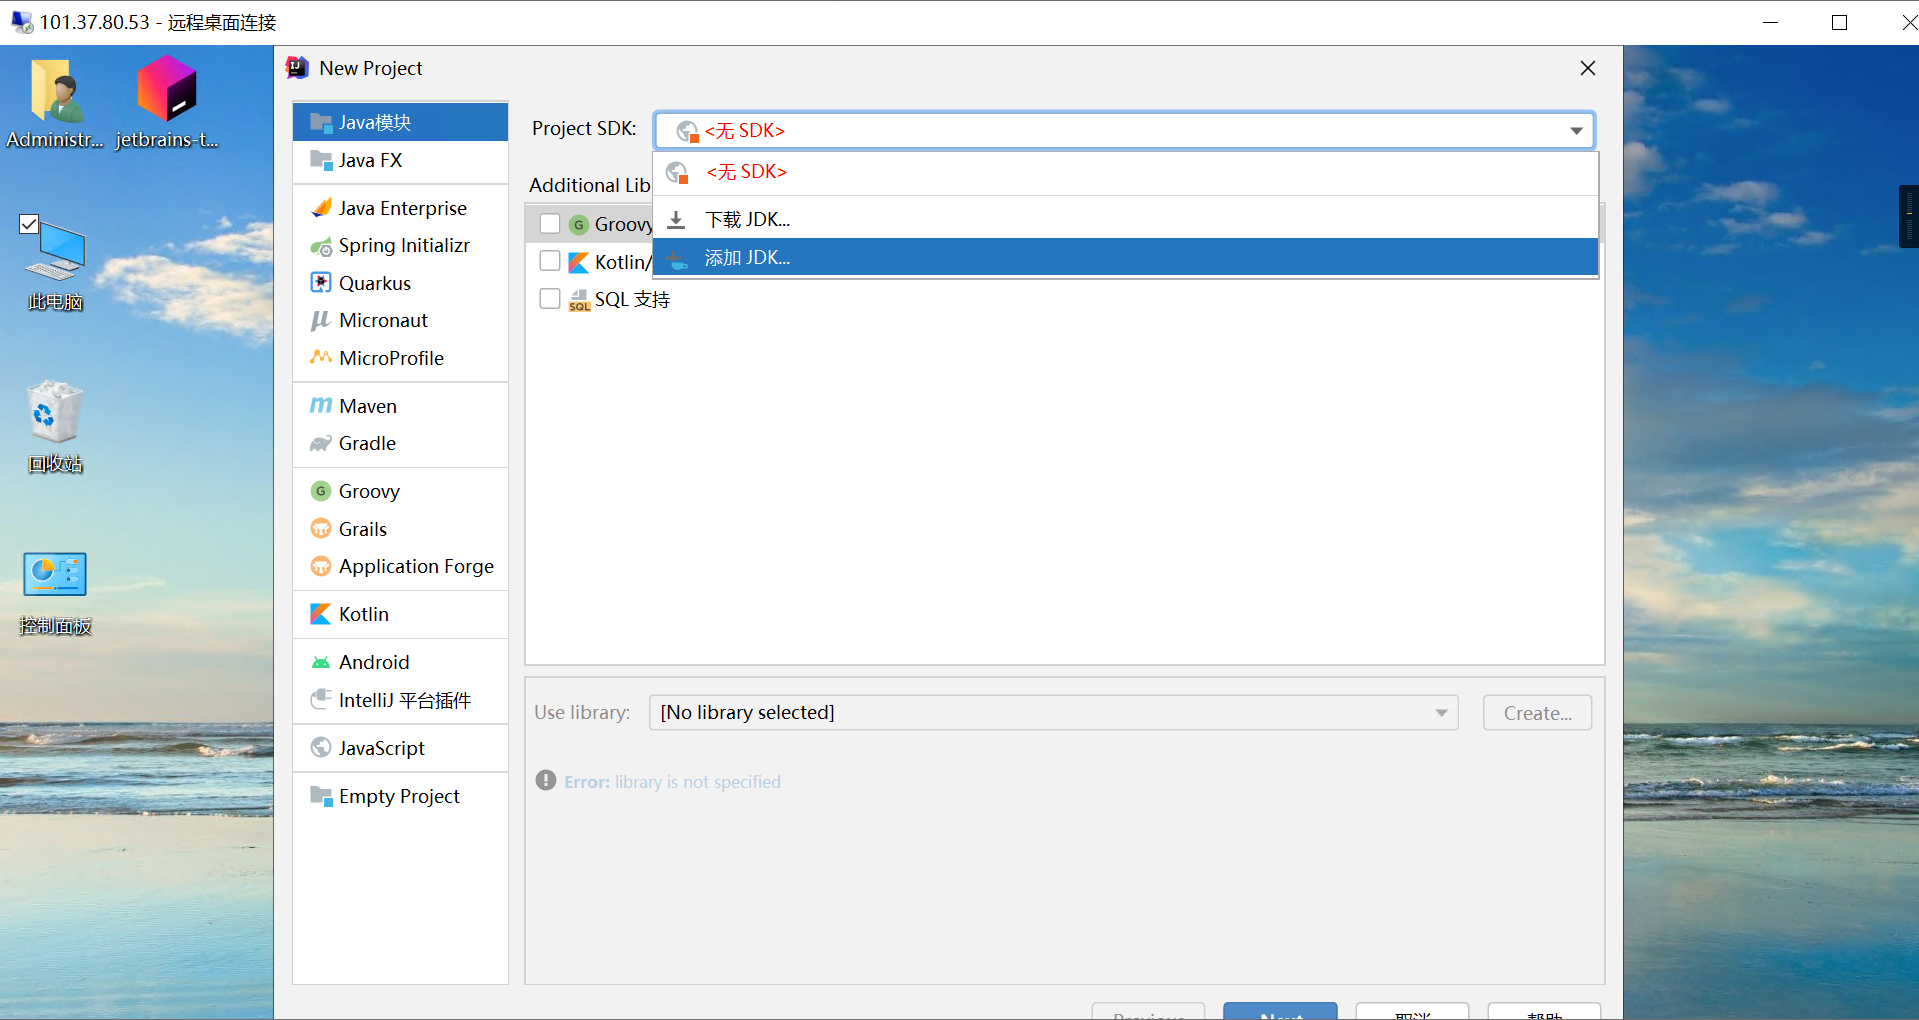Click the Create... library button
The height and width of the screenshot is (1020, 1919).
pos(1537,713)
